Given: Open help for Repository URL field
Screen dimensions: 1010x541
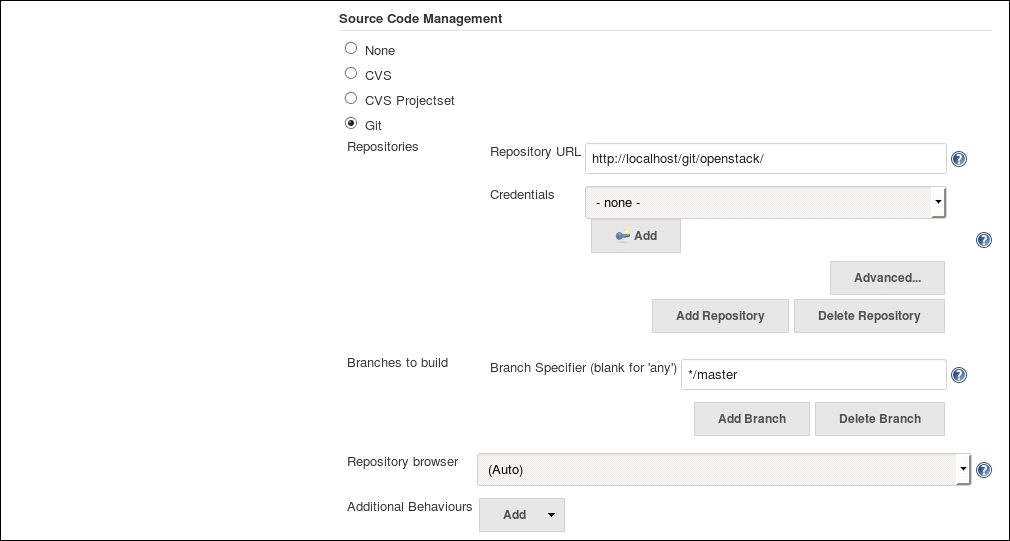Looking at the screenshot, I should 958,159.
